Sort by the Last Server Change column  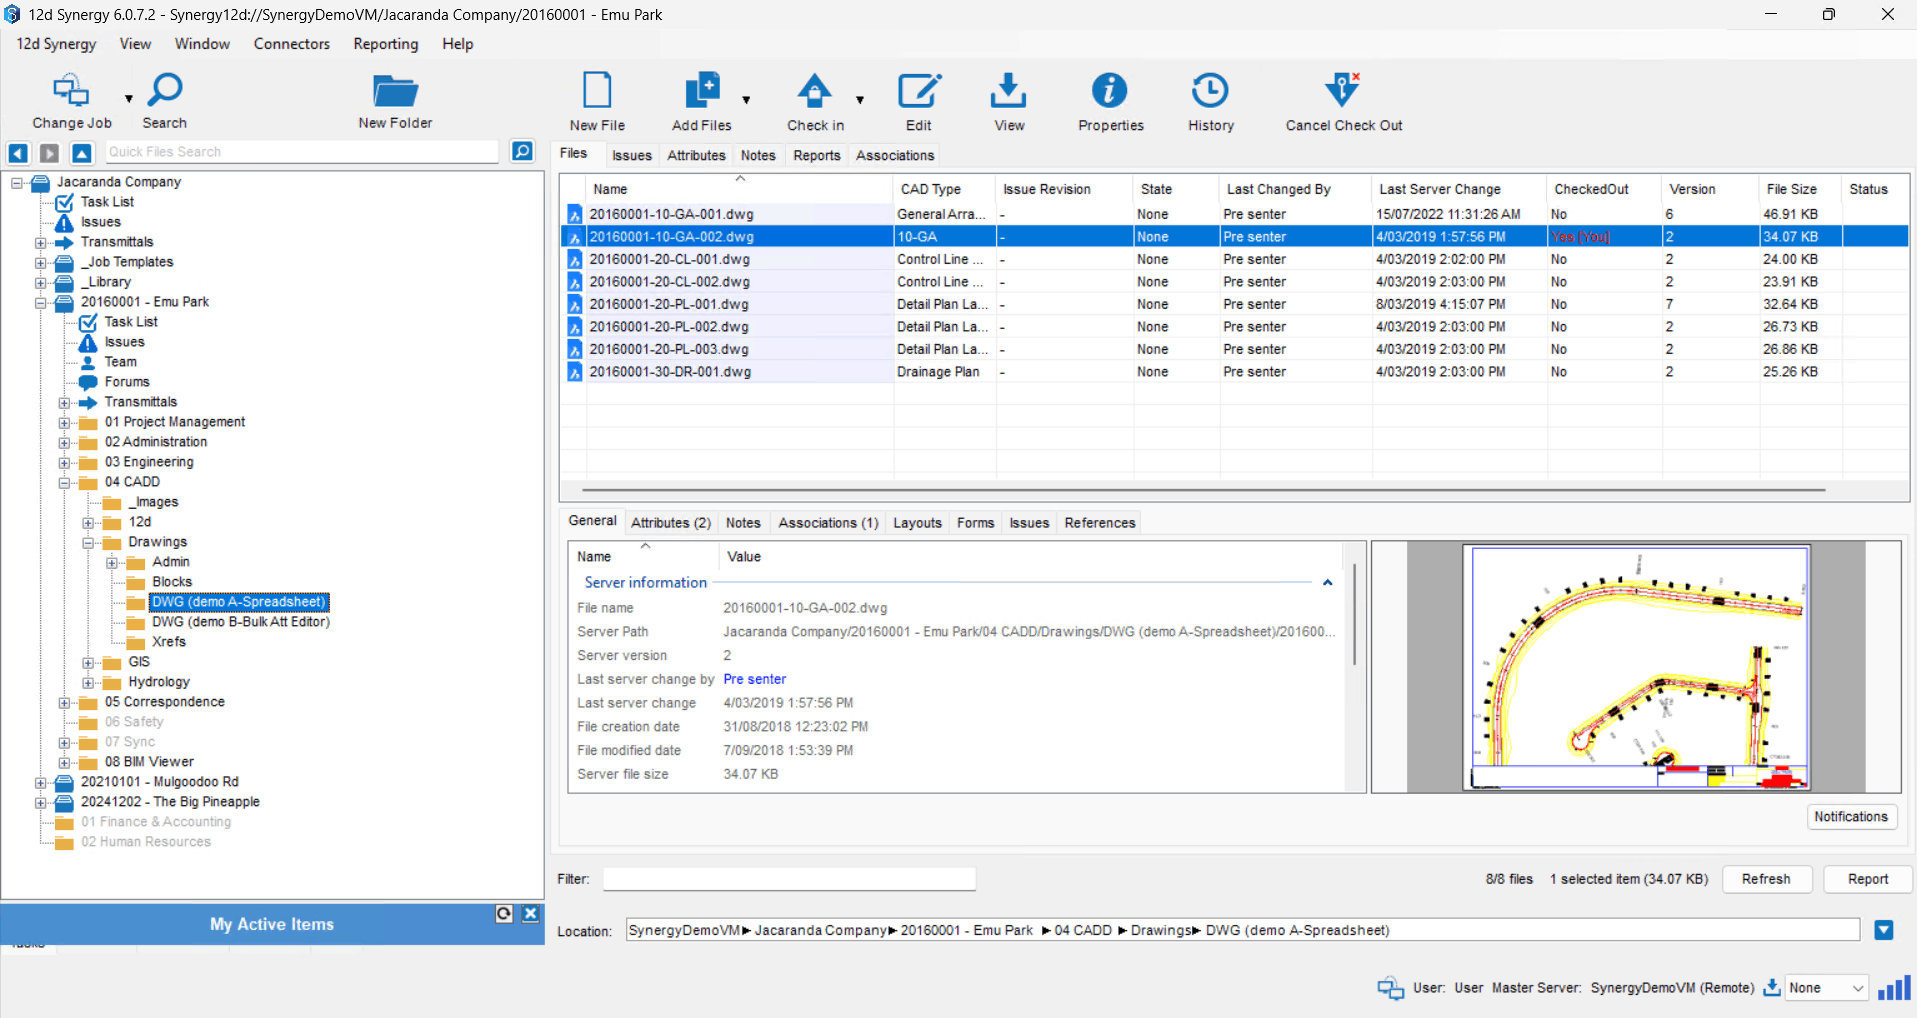click(1458, 189)
